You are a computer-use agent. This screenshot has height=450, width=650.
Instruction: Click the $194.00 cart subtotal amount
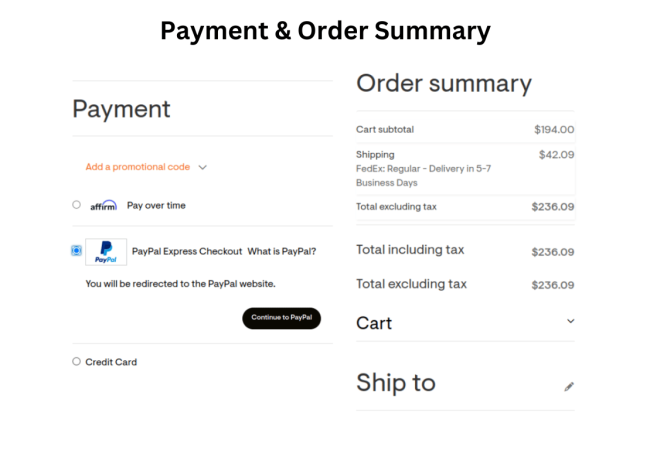click(x=554, y=129)
